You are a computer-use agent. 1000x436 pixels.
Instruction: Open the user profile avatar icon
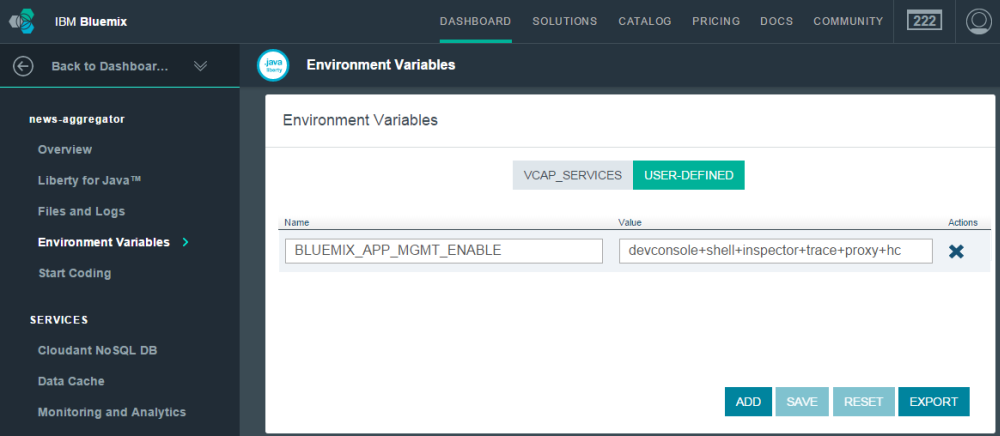[978, 21]
